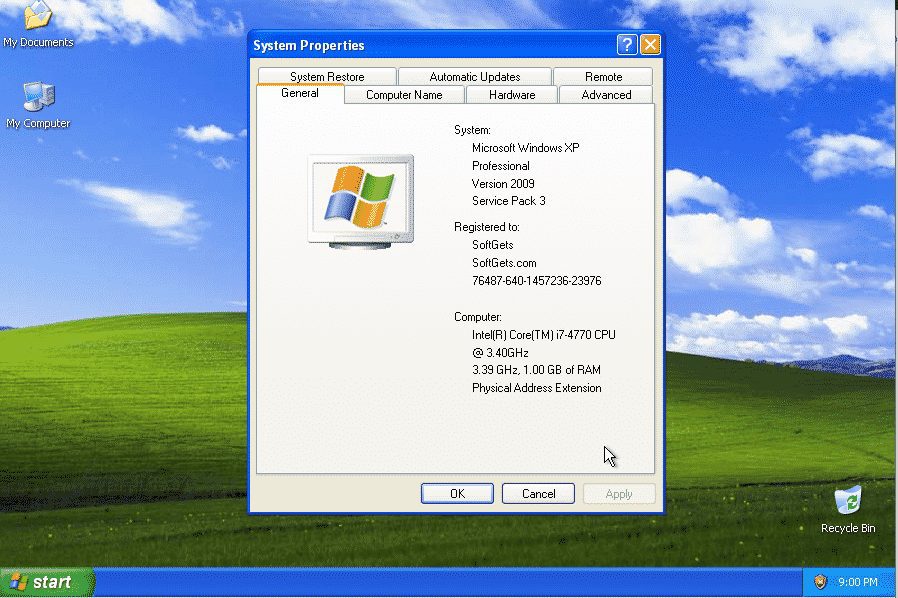Click the 'Microsoft Windows XP' text
This screenshot has height=598, width=898.
(x=526, y=148)
